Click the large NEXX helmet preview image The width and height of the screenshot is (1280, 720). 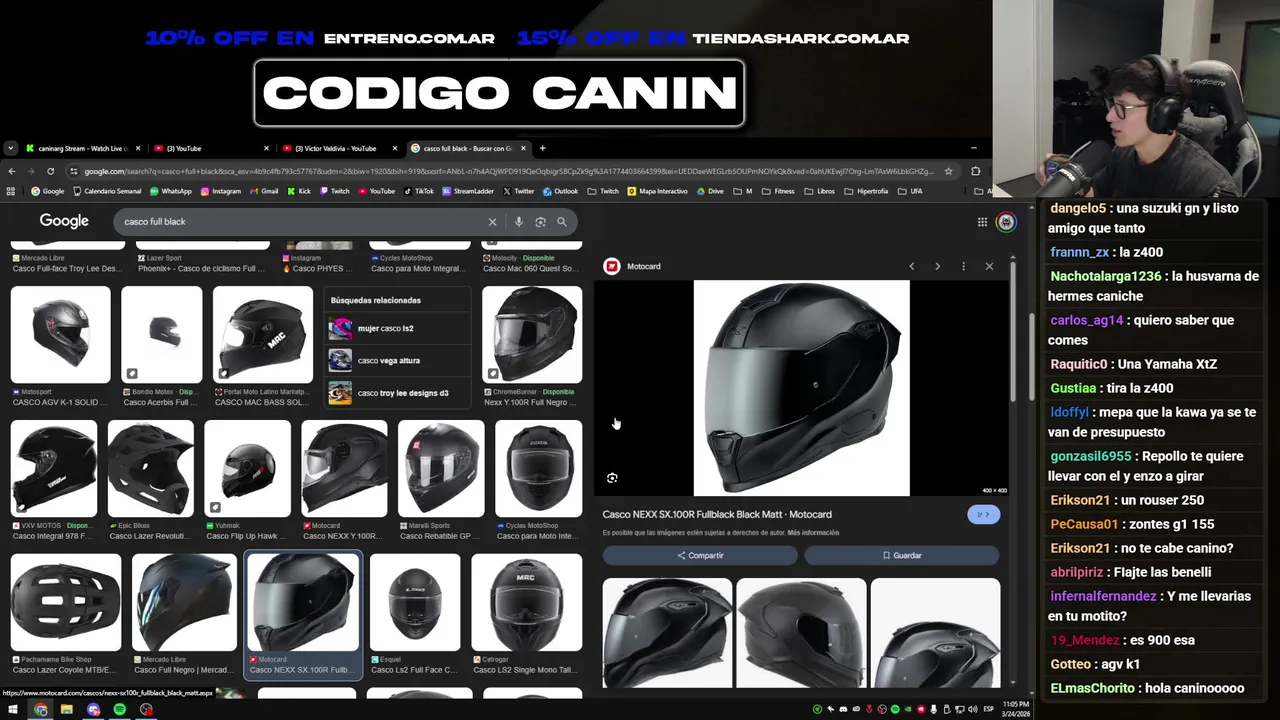802,388
